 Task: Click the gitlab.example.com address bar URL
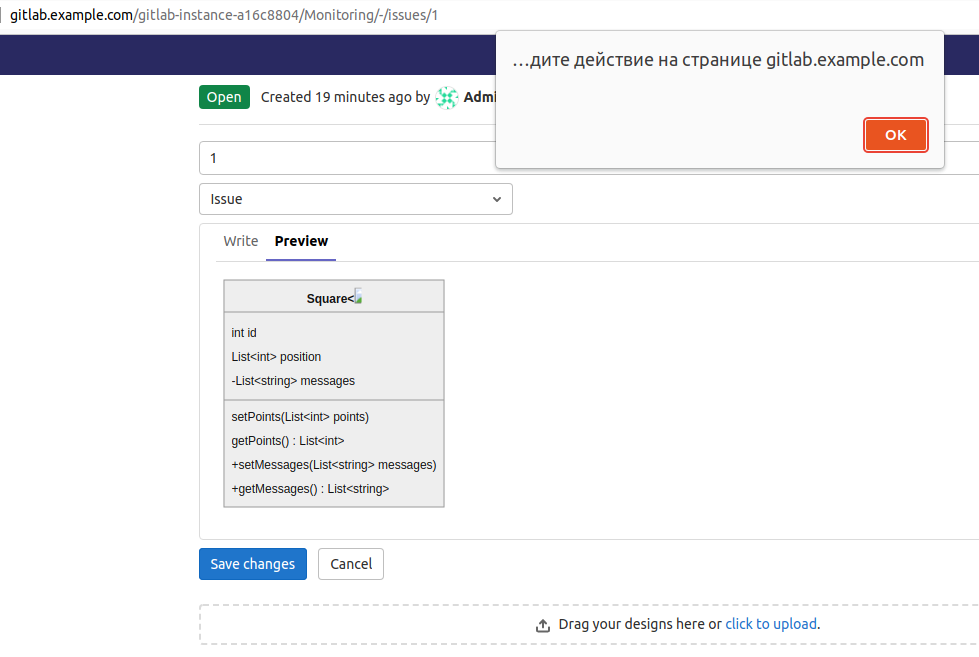[224, 16]
